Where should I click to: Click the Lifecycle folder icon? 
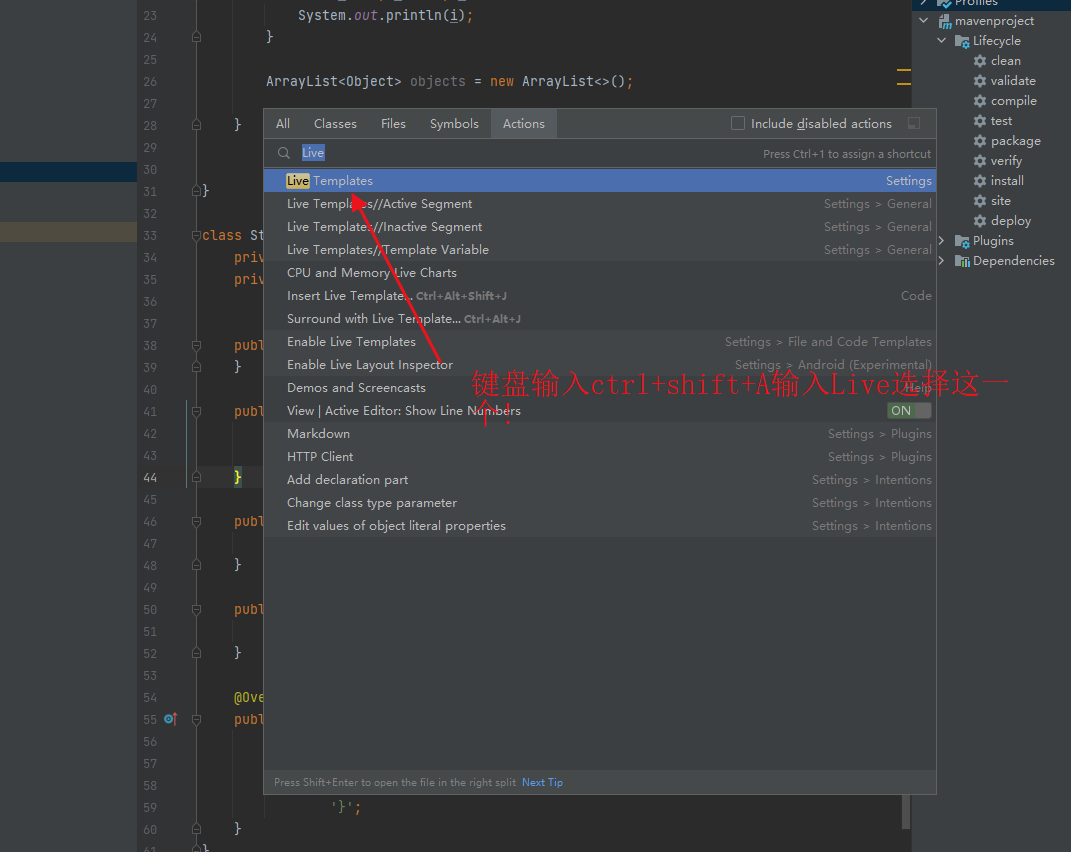click(962, 42)
